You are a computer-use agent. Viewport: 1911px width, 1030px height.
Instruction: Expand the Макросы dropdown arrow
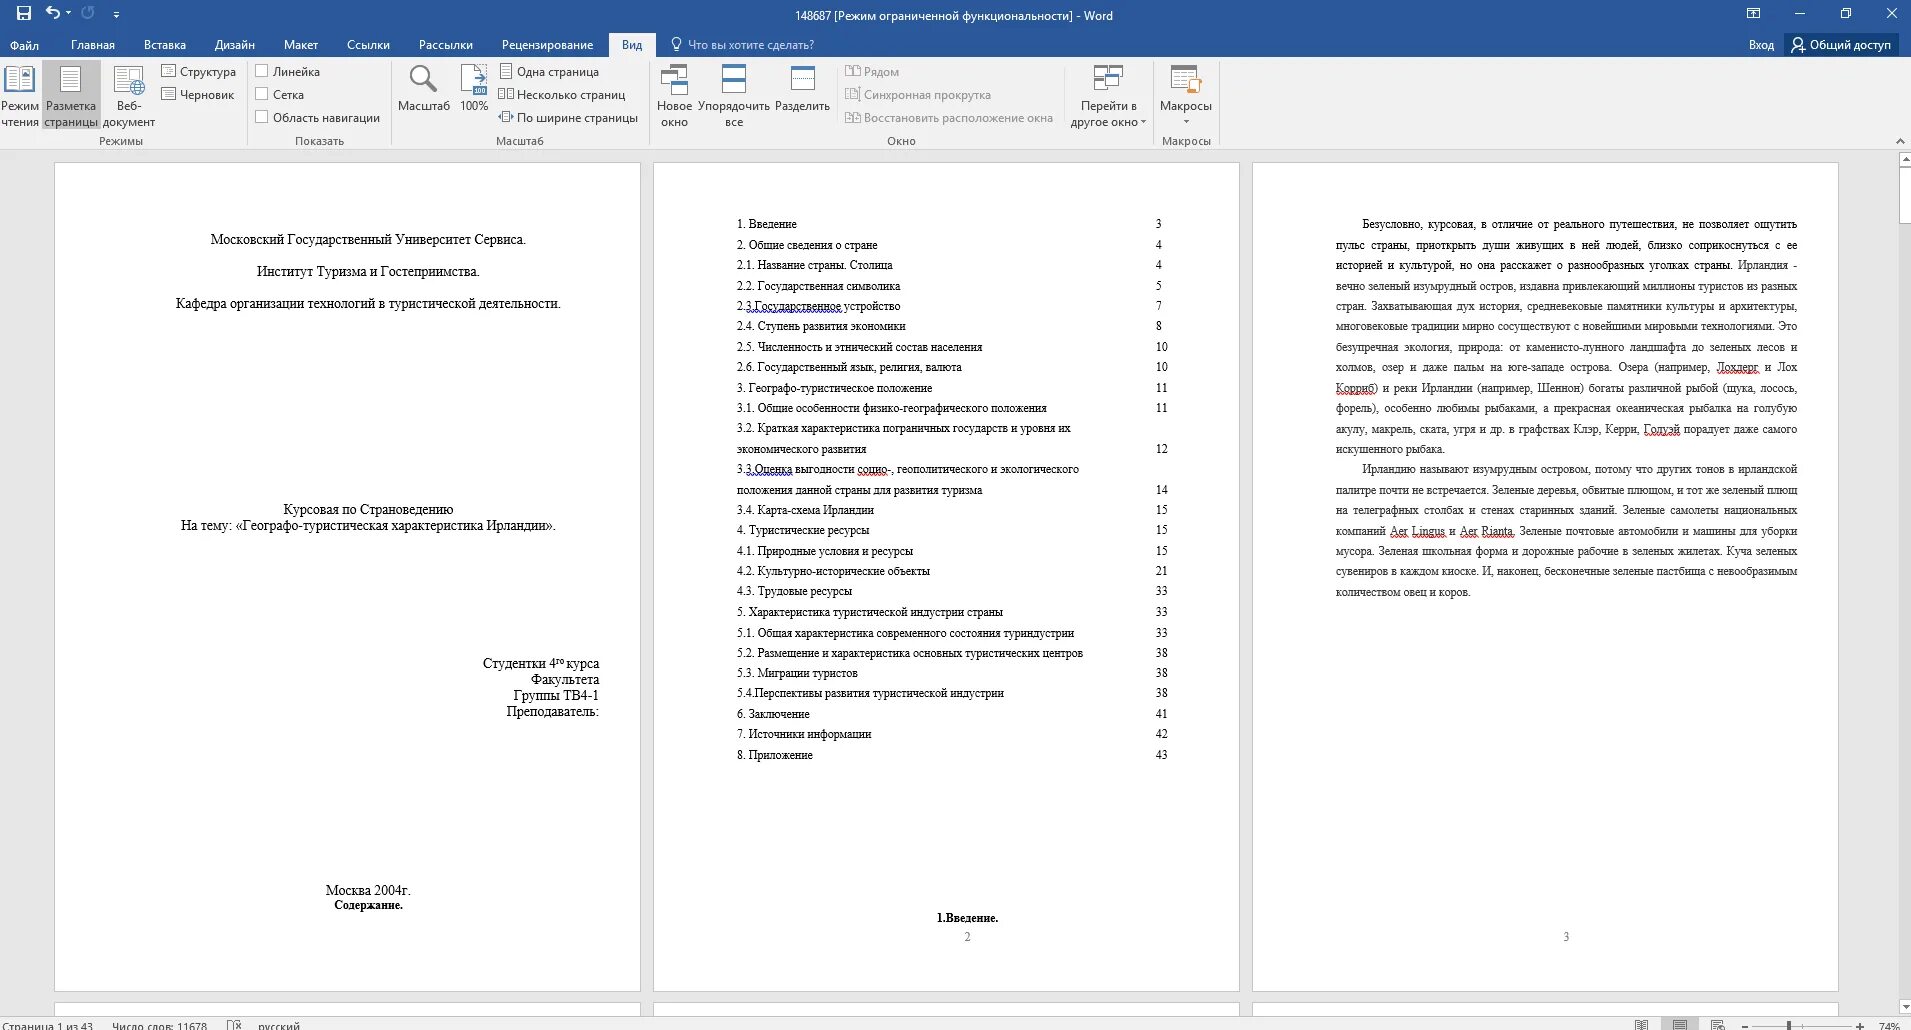[1186, 122]
